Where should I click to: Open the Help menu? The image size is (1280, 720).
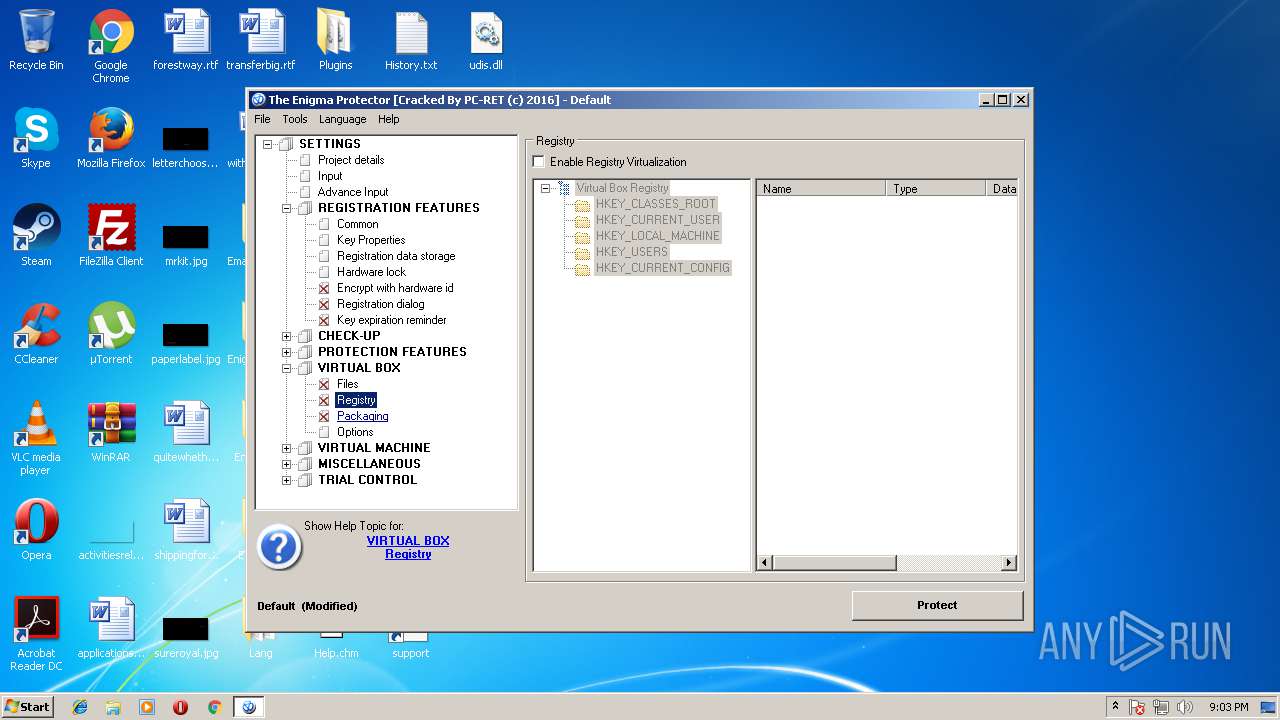coord(389,119)
